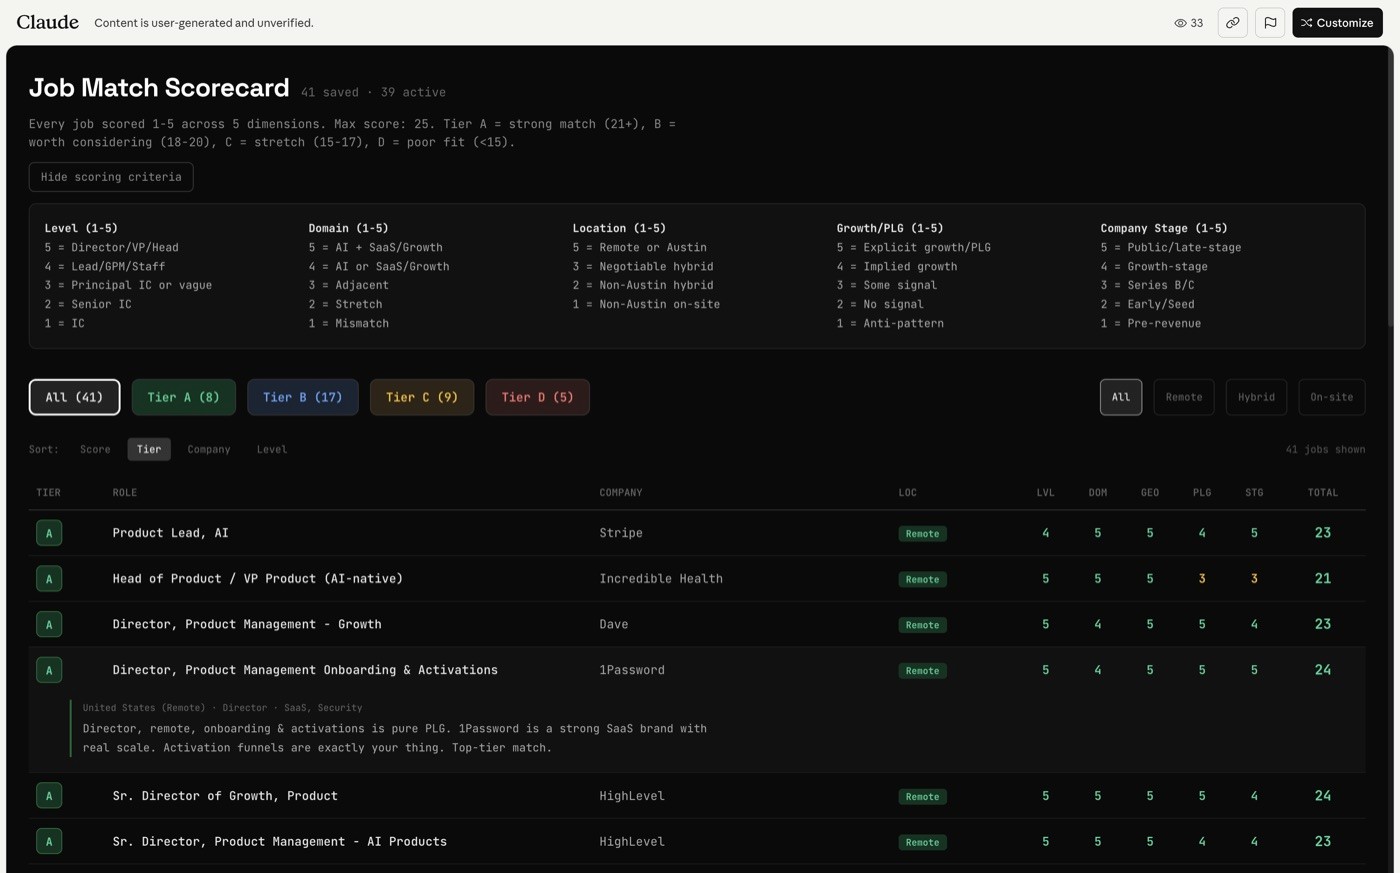Click the 41 jobs shown text
This screenshot has height=873, width=1400.
1325,449
